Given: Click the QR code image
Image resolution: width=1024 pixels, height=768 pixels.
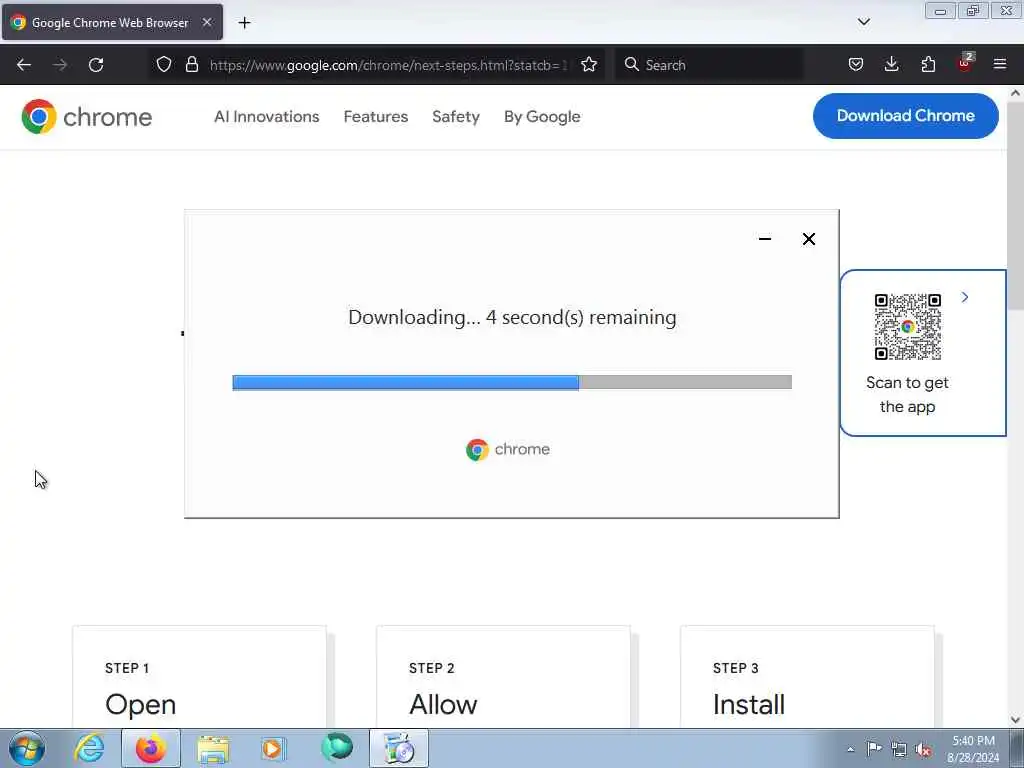Looking at the screenshot, I should click(908, 327).
